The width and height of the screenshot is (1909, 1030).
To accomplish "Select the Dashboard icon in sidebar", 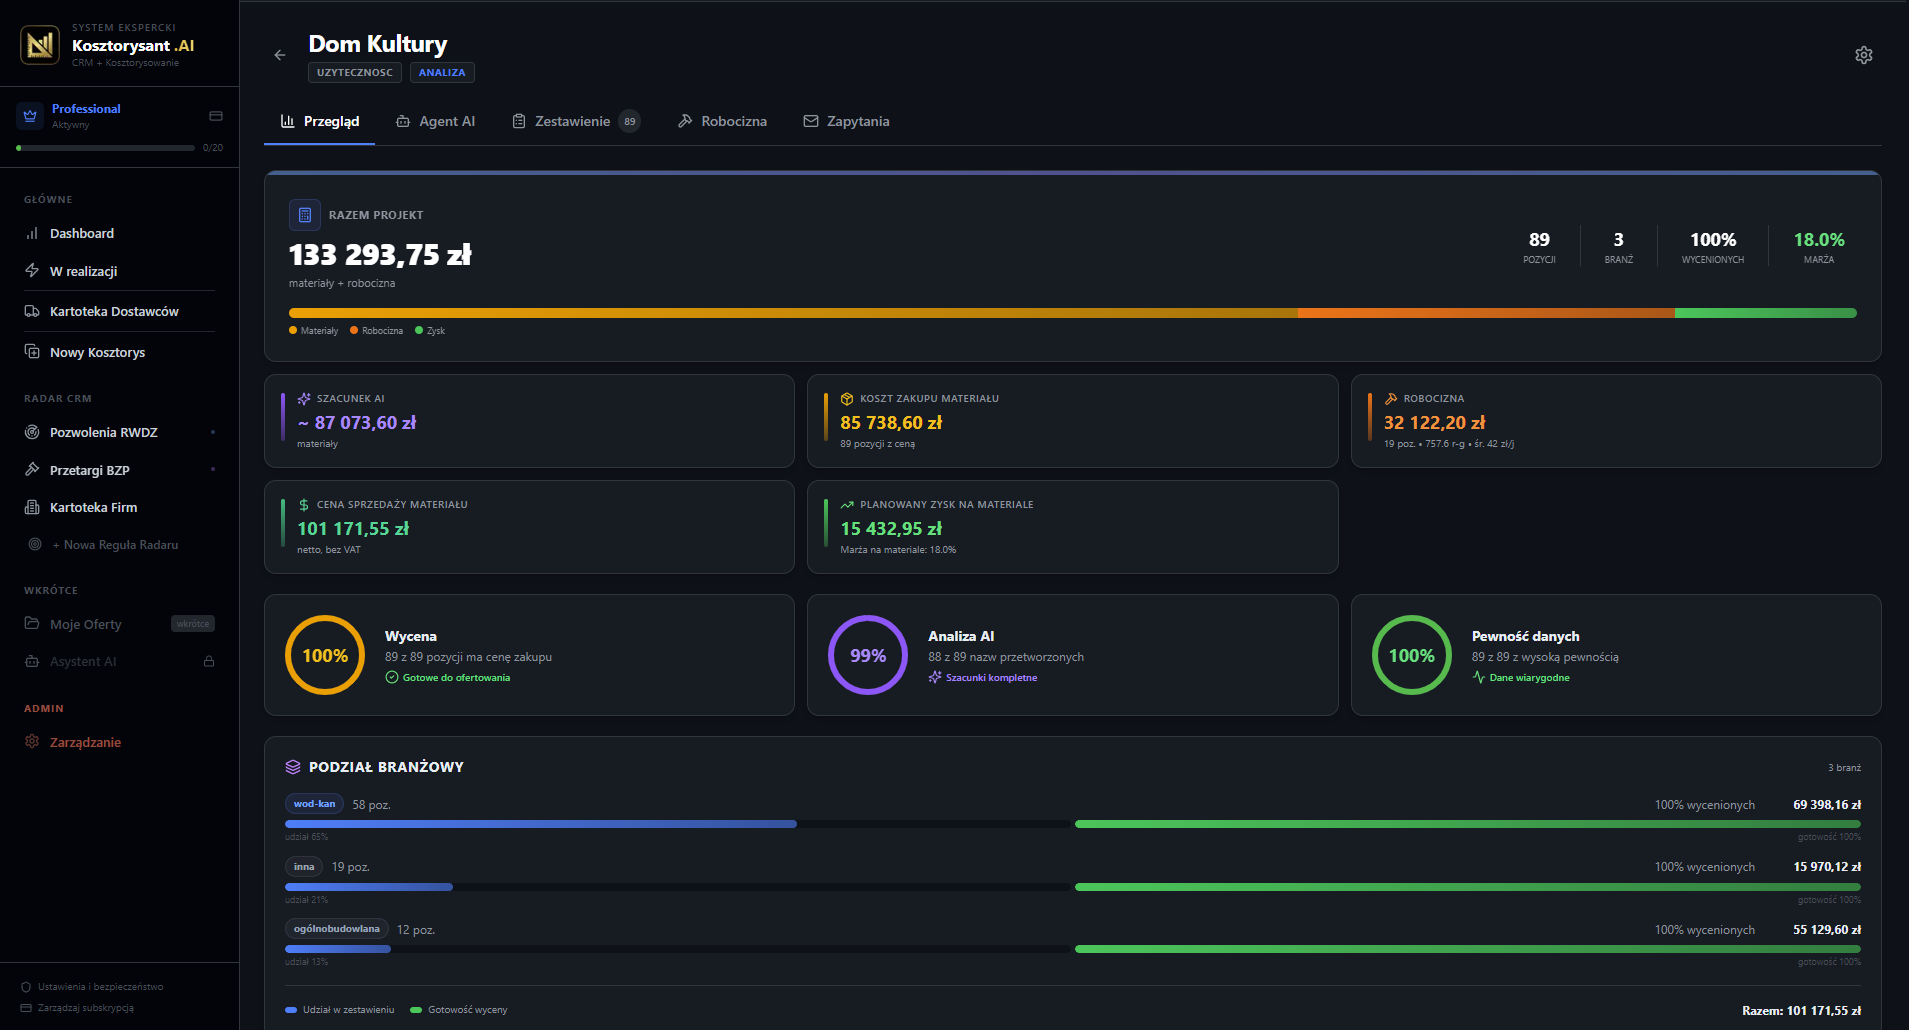I will [31, 233].
